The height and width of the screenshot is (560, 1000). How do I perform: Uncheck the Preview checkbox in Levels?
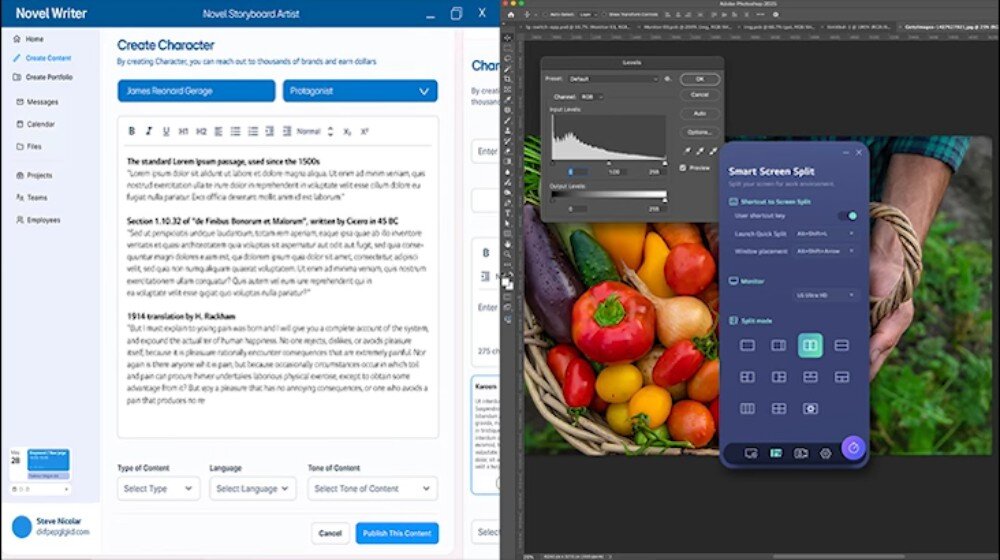[683, 168]
